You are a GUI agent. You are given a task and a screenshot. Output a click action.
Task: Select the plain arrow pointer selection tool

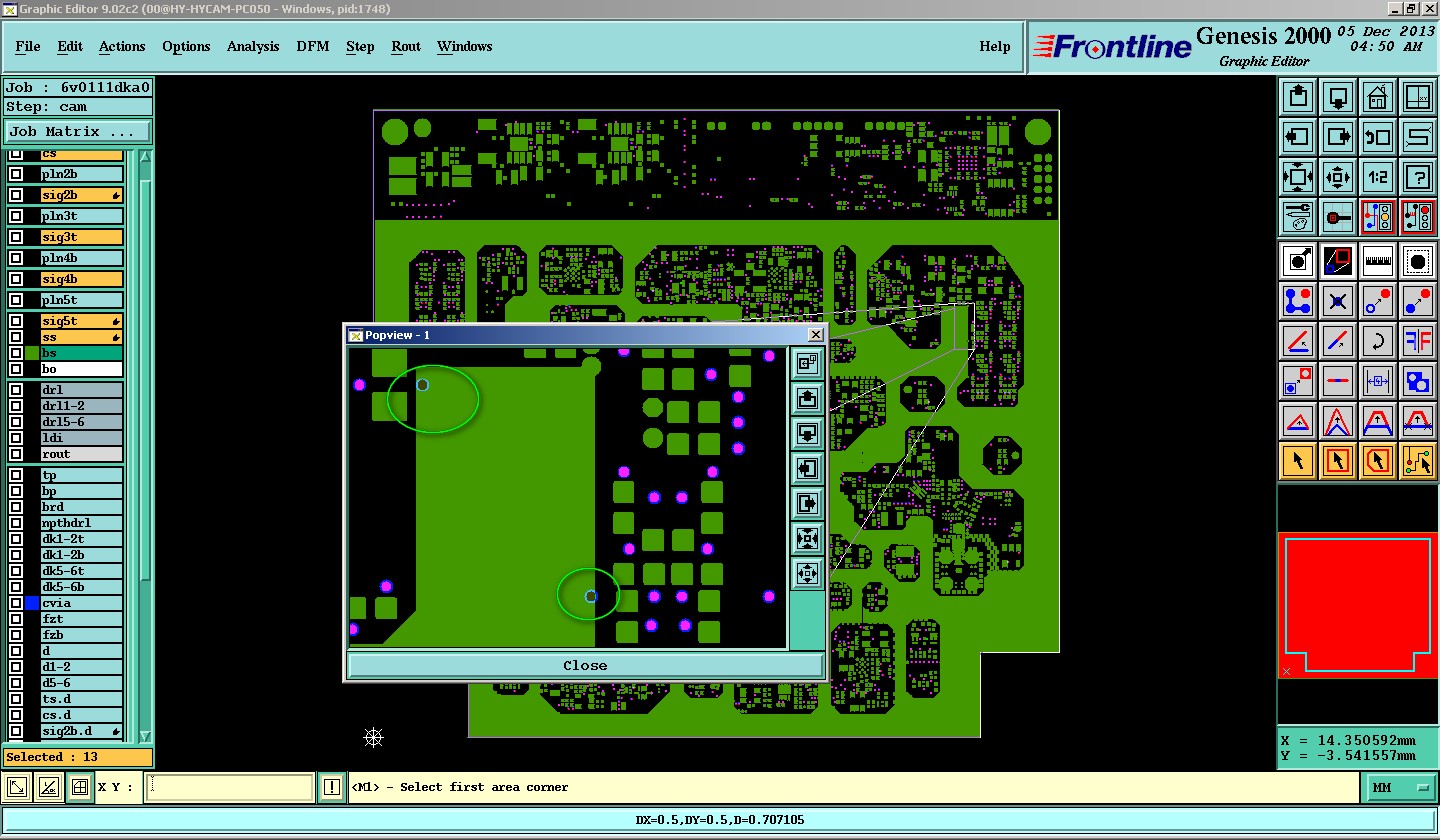pos(1298,461)
